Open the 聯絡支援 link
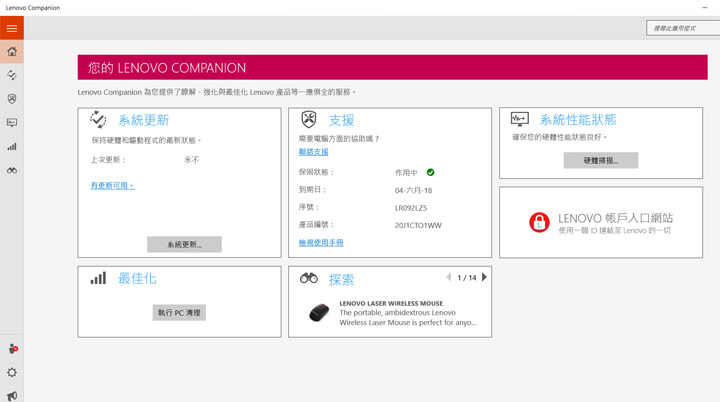 (x=313, y=152)
